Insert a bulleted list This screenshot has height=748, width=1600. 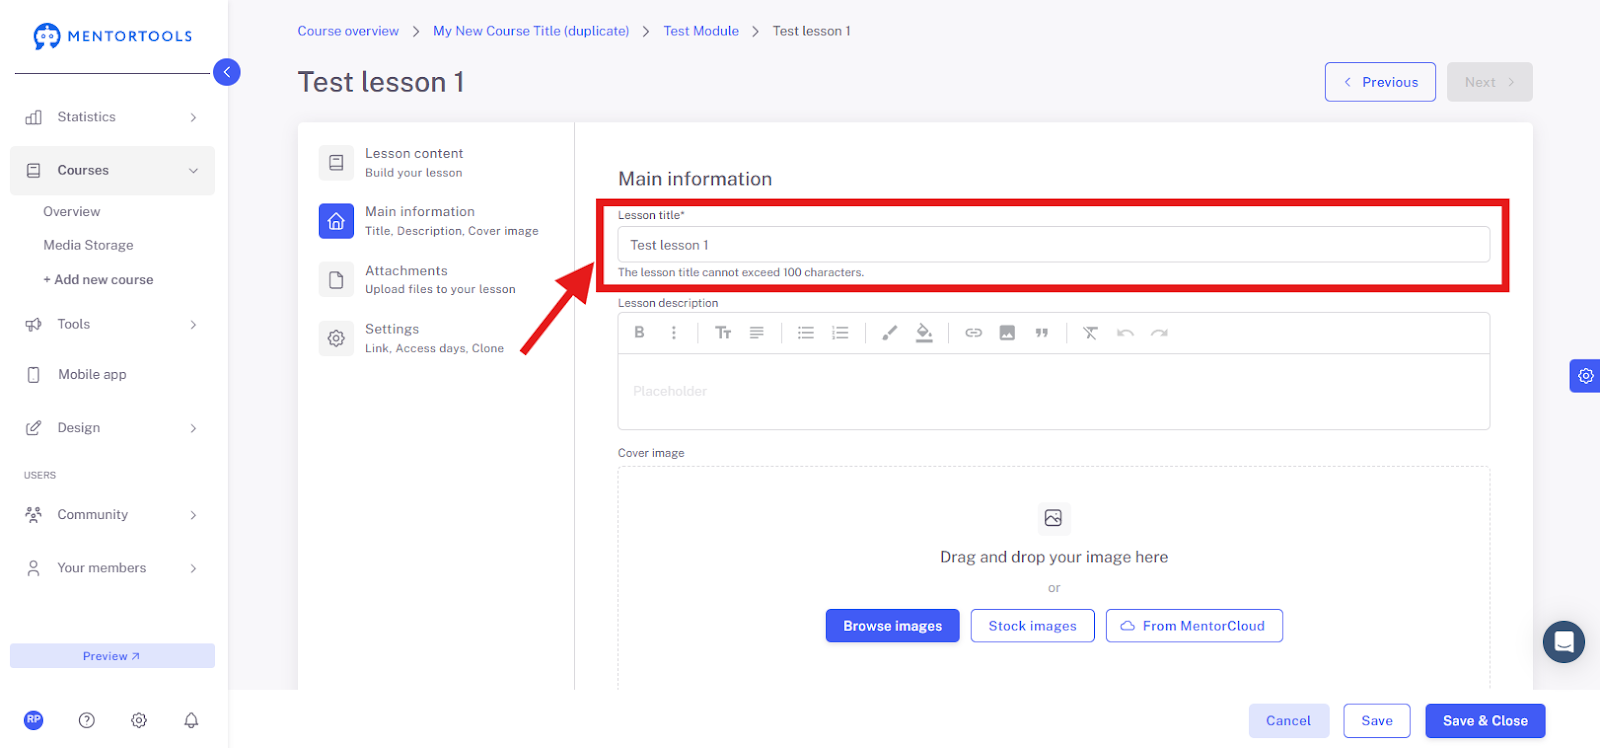pos(806,333)
